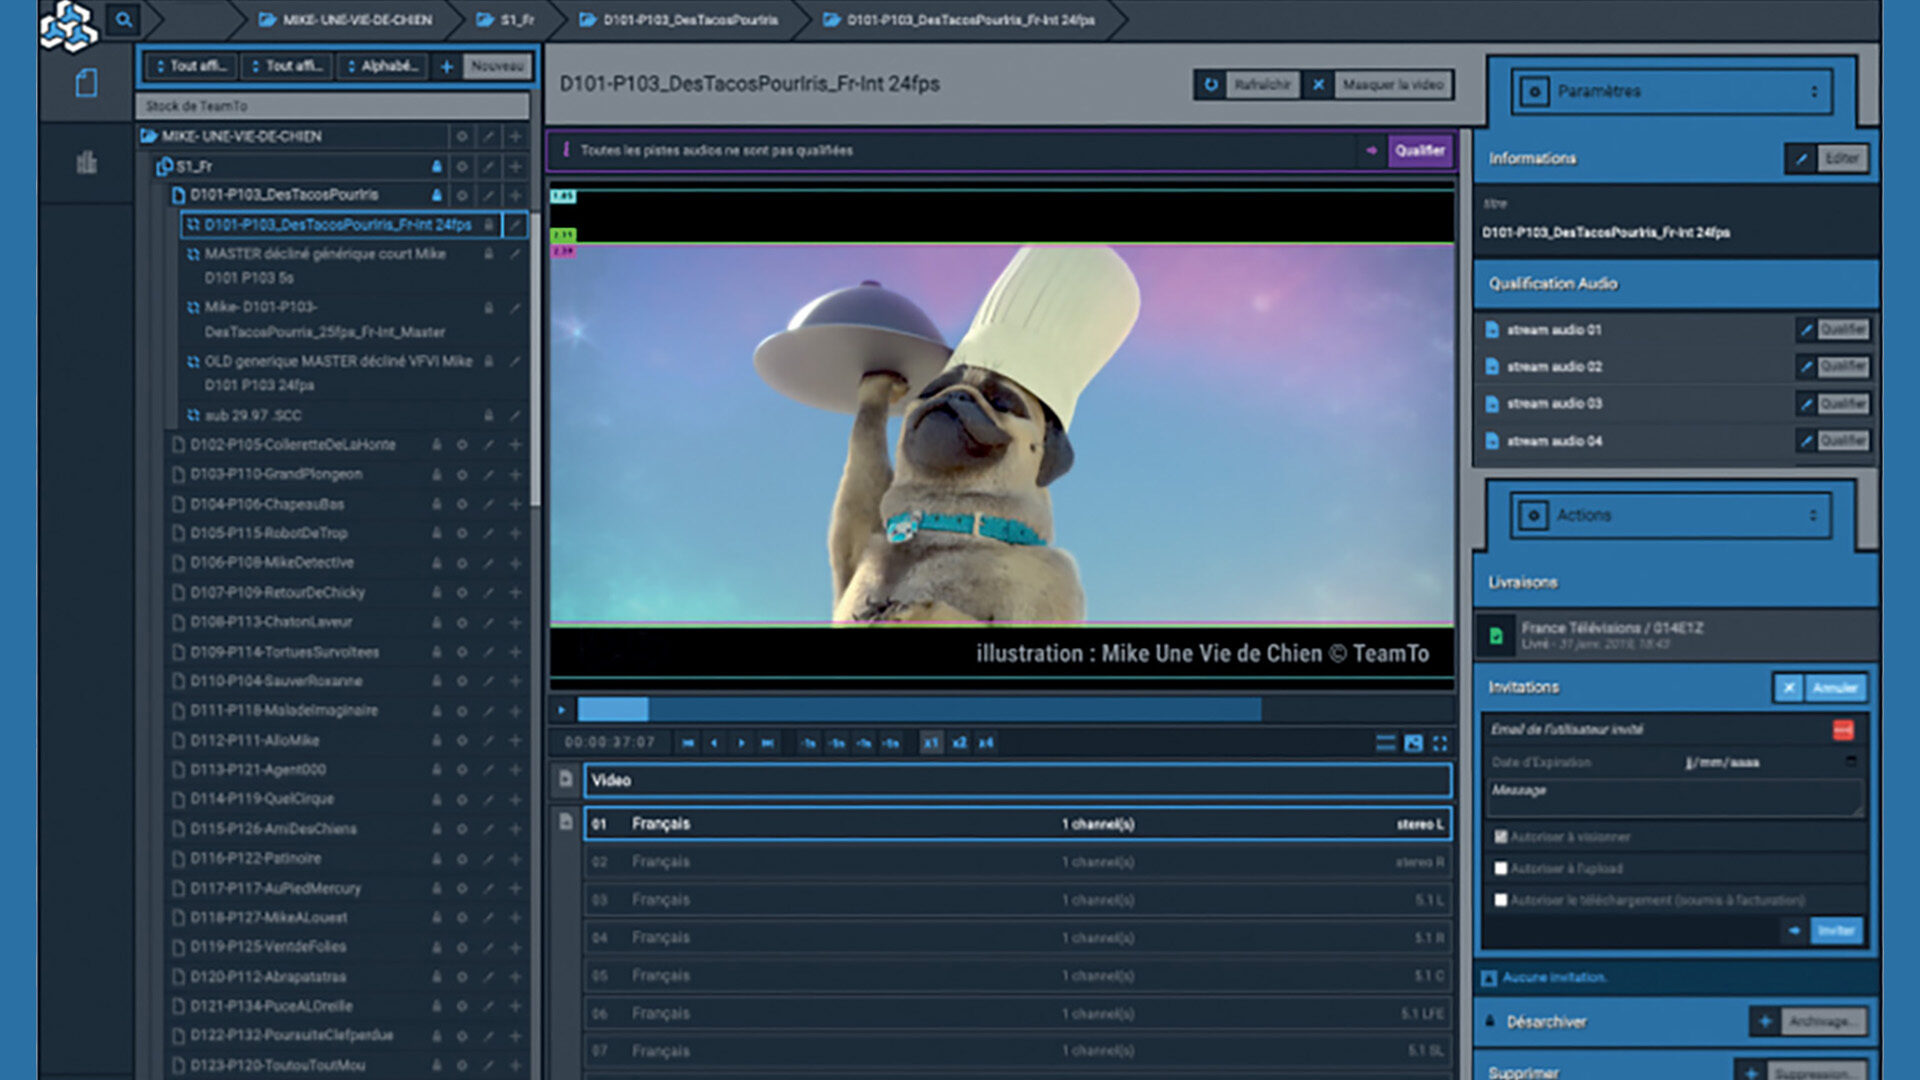
Task: Click the snapshot image icon in player bar
Action: click(1413, 743)
